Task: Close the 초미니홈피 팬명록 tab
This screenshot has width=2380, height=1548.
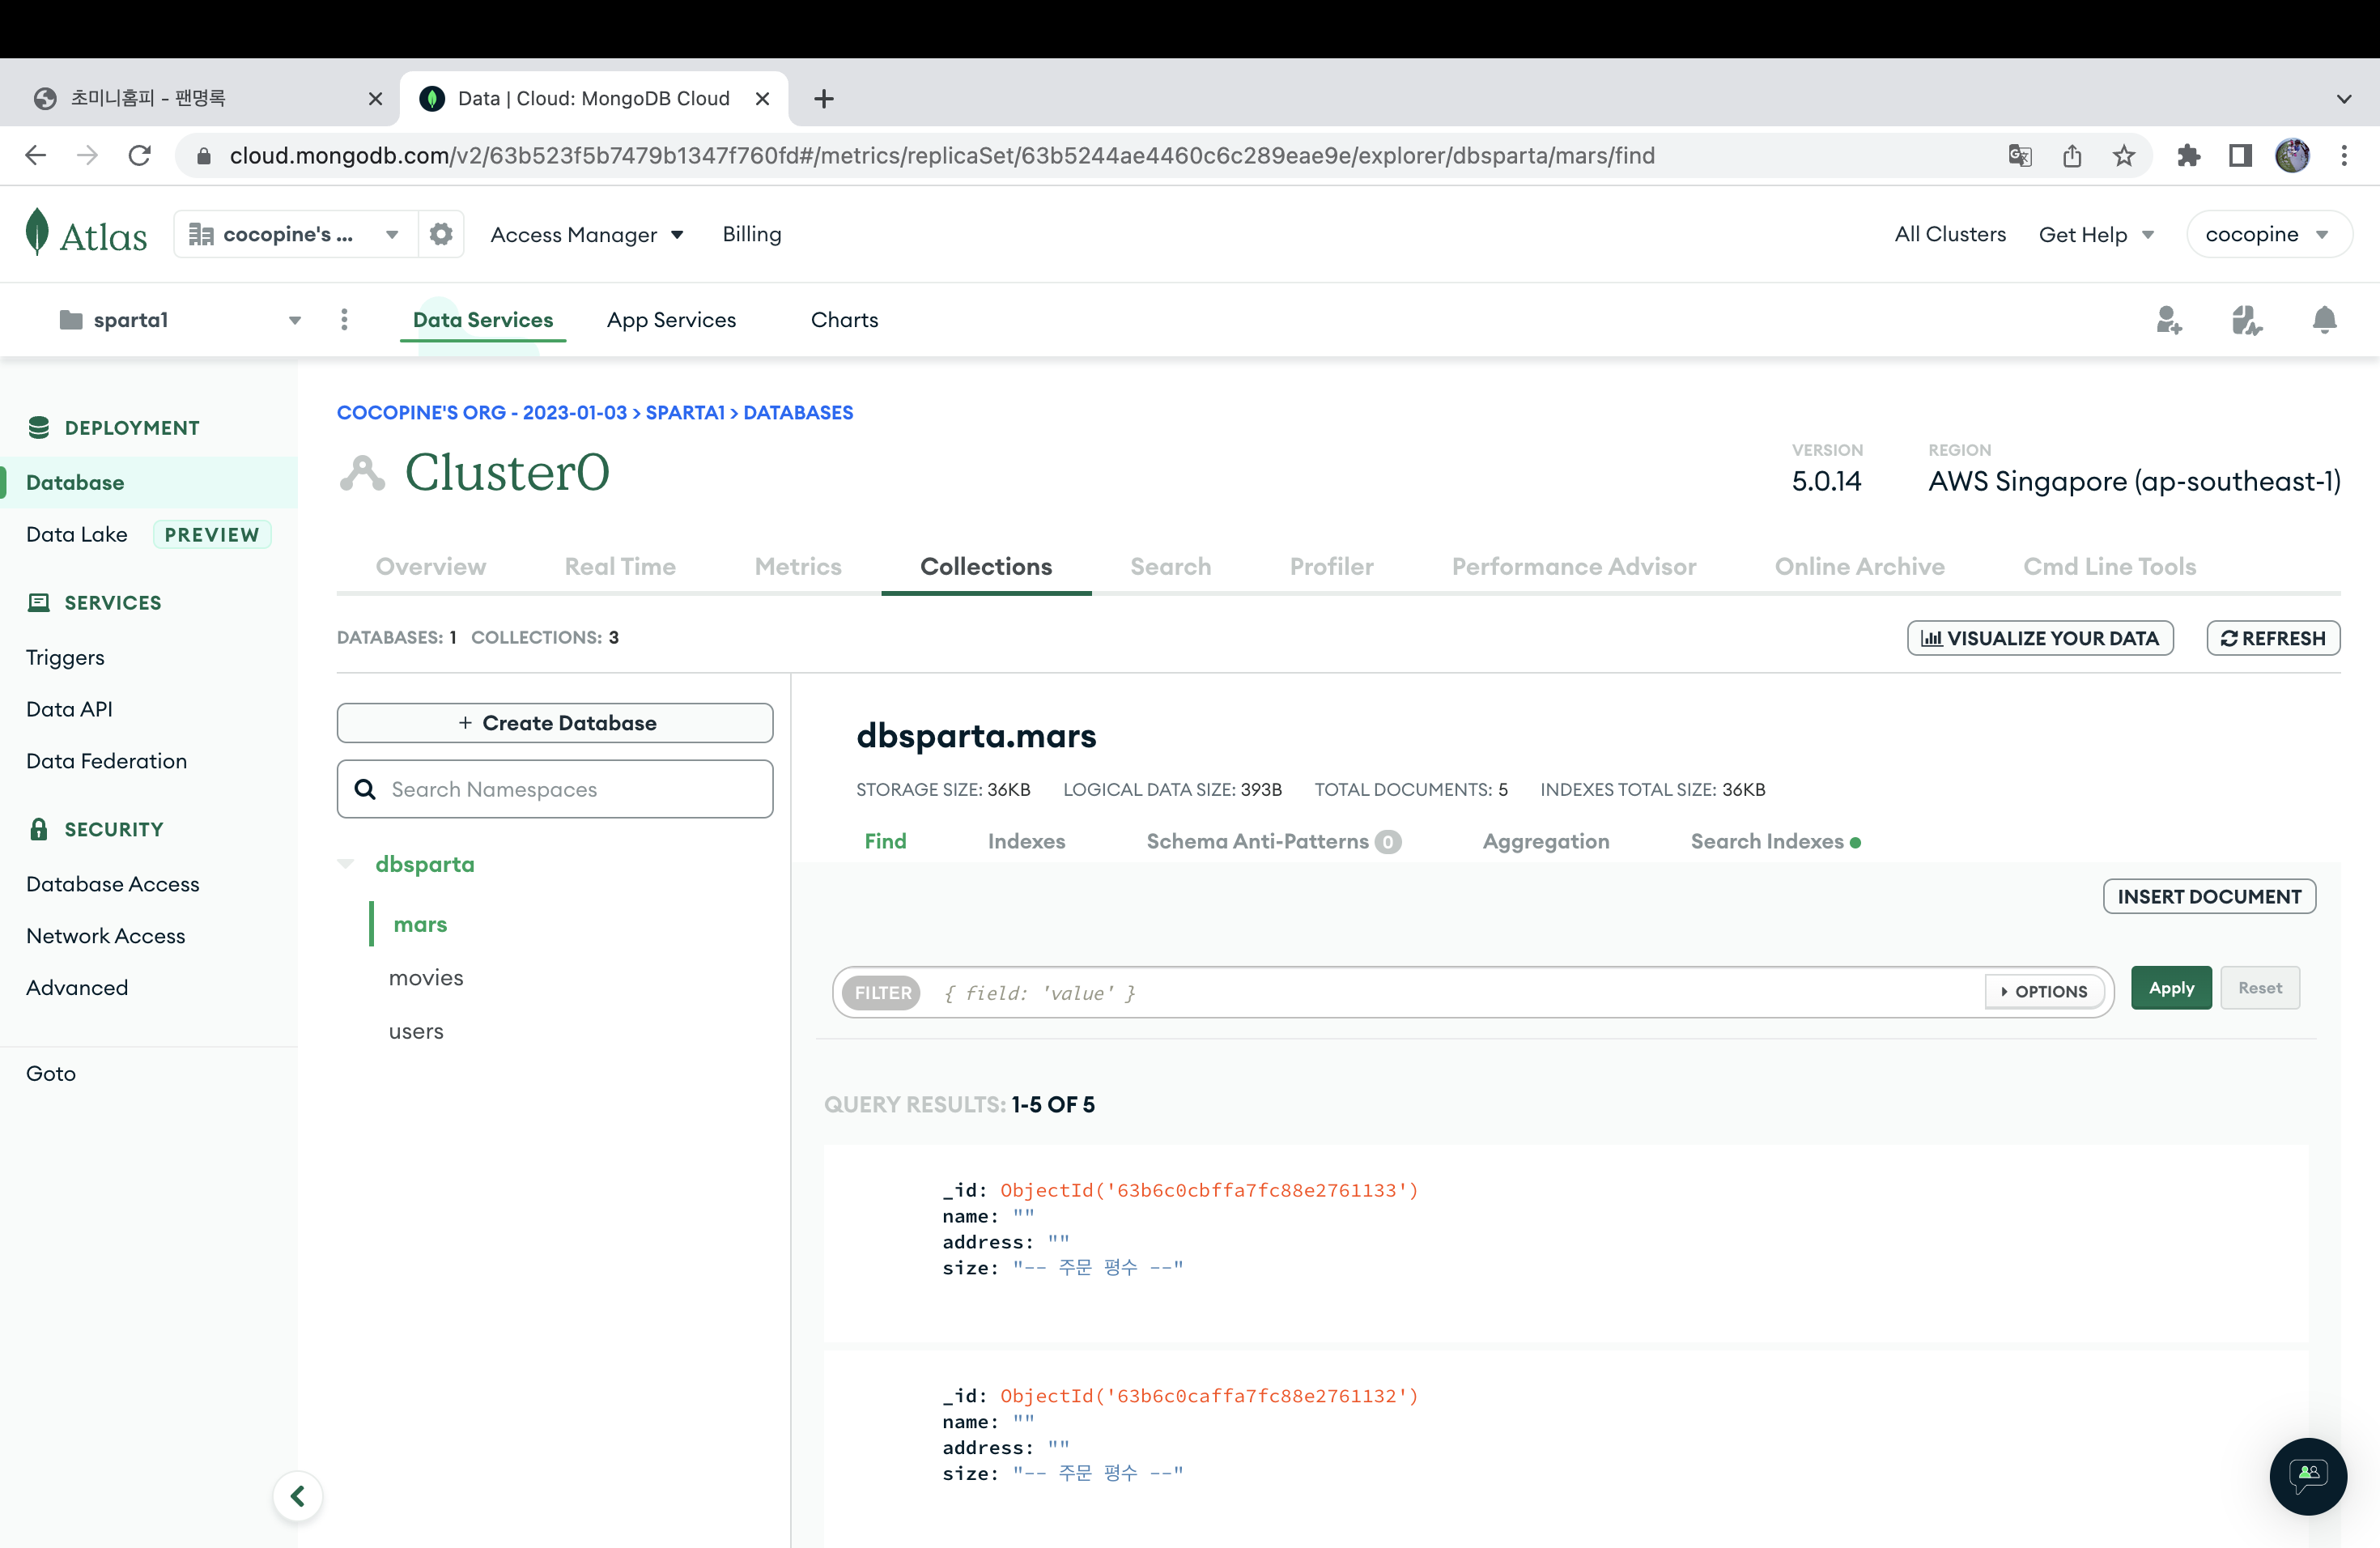Action: (x=375, y=98)
